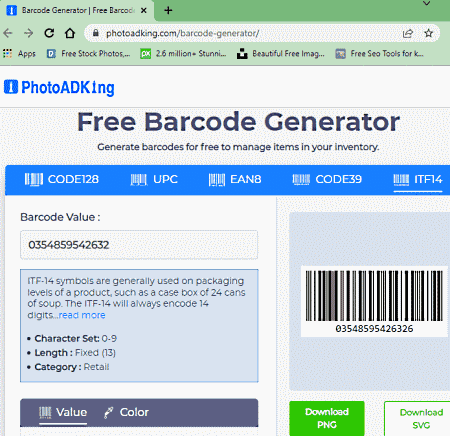The height and width of the screenshot is (436, 450).
Task: Switch to CODE128 barcode type
Action: 62,179
